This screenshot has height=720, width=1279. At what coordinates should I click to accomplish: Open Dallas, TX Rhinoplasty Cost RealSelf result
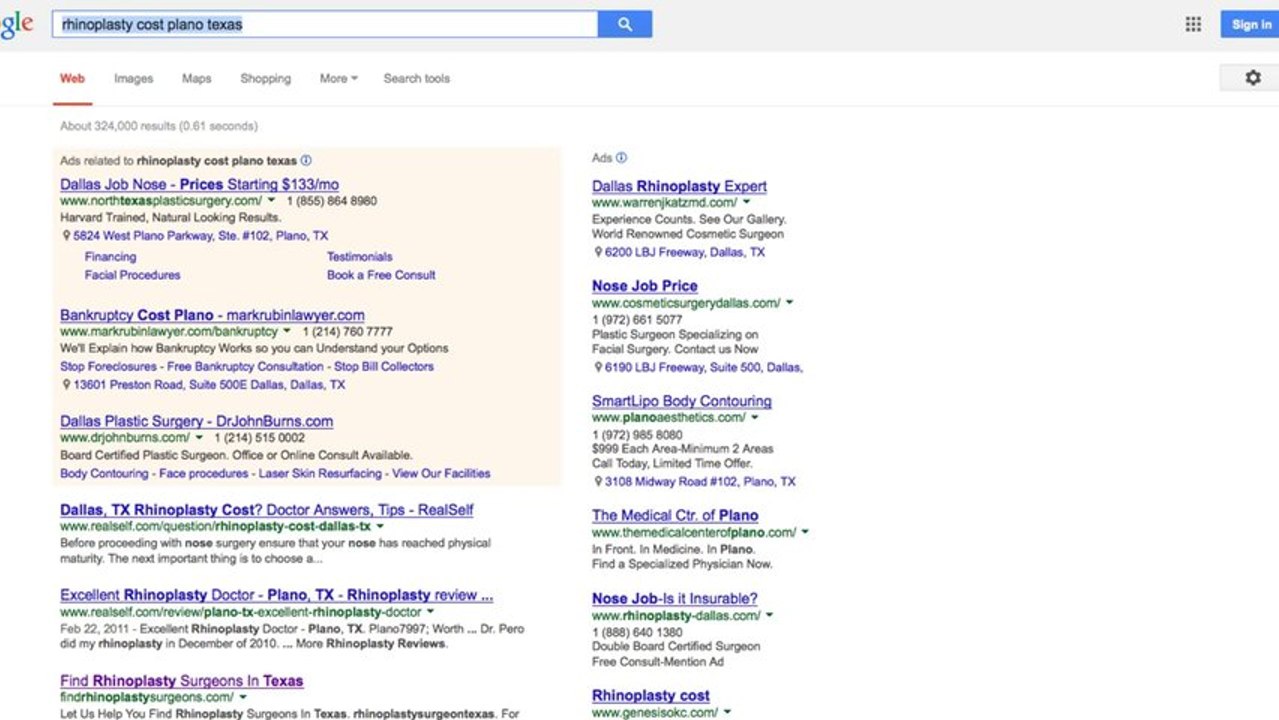point(266,510)
